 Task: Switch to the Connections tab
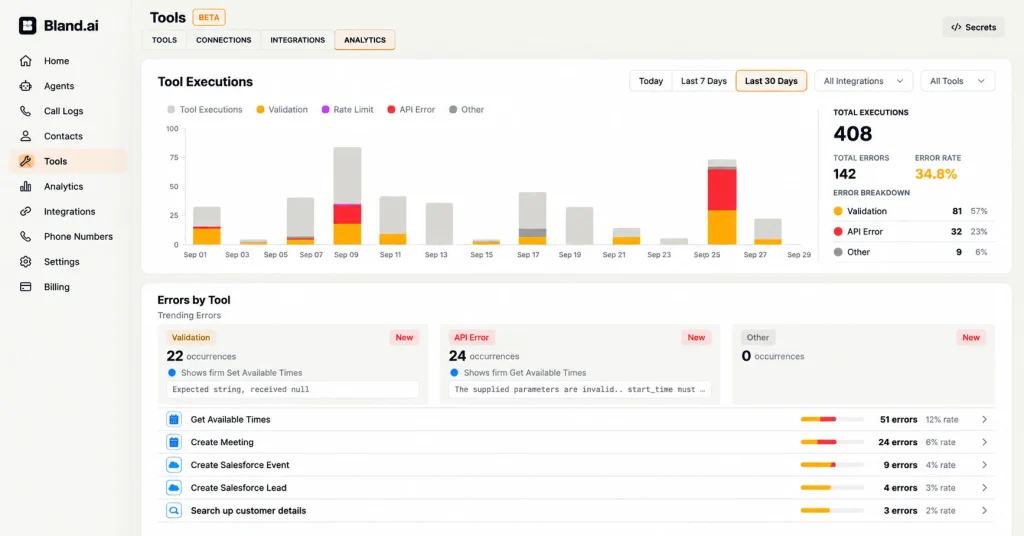coord(223,40)
